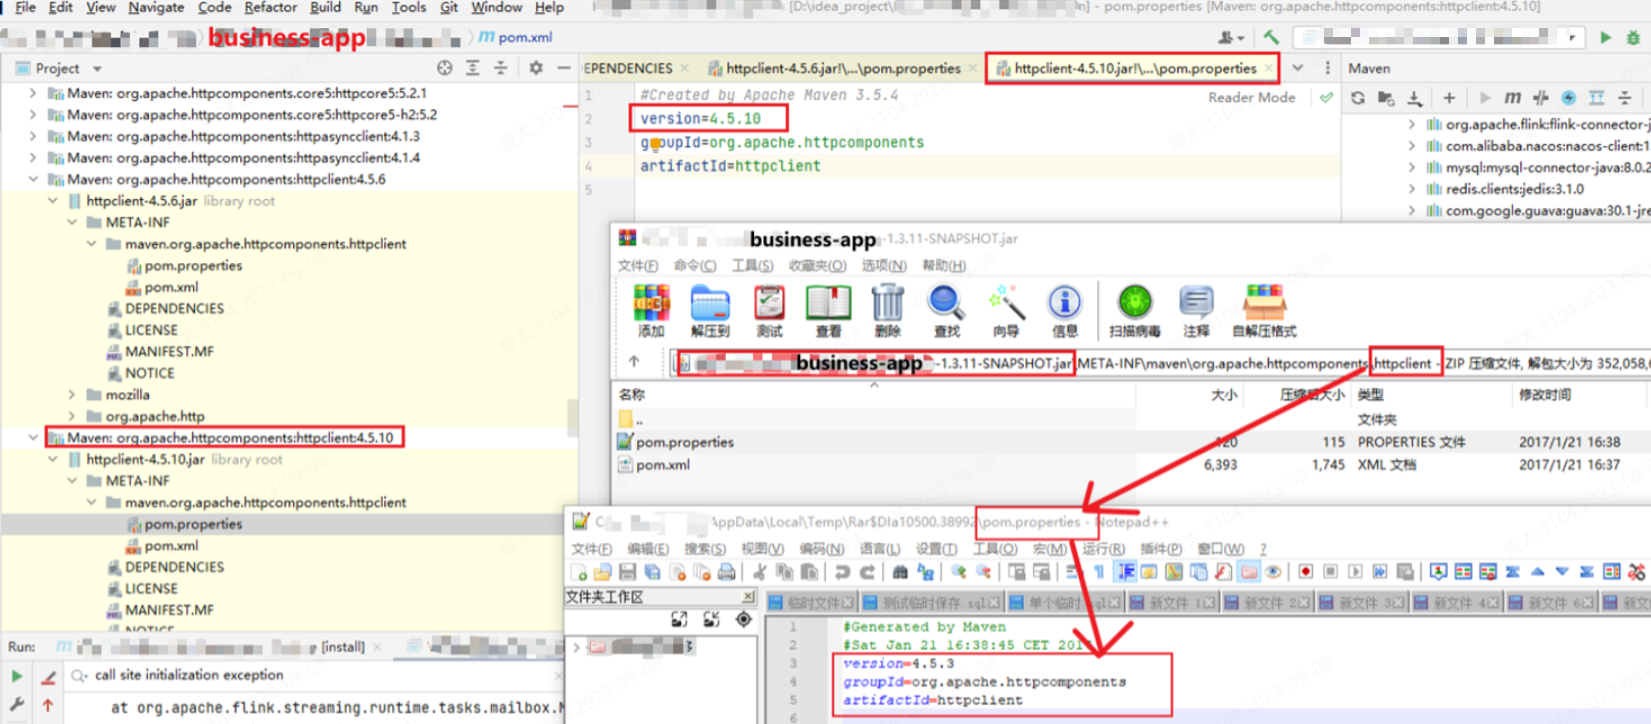The image size is (1651, 724).
Task: Click WinRAR Add (添加) icon
Action: tap(651, 310)
